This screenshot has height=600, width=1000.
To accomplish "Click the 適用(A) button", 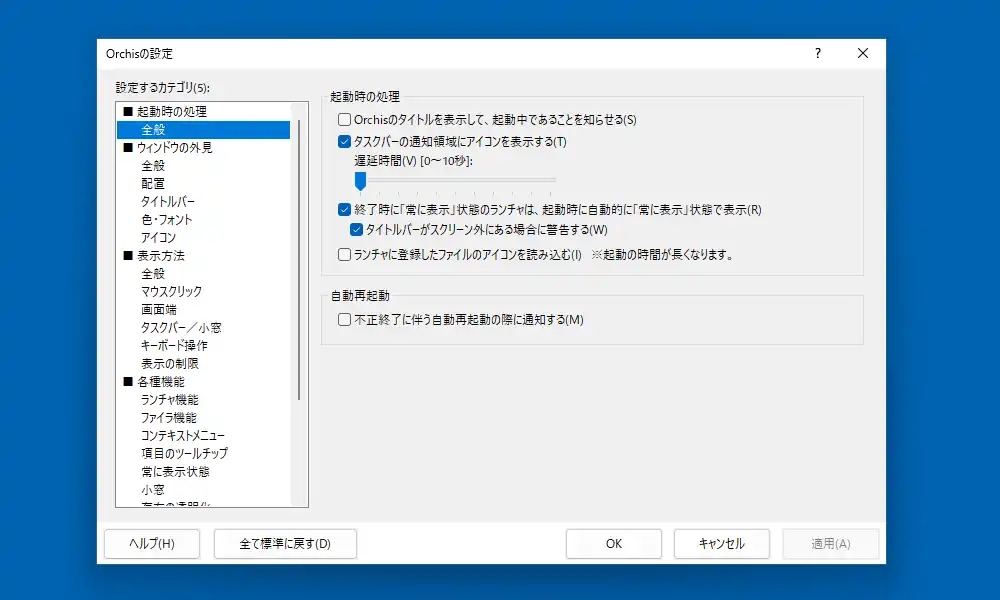I will point(830,544).
